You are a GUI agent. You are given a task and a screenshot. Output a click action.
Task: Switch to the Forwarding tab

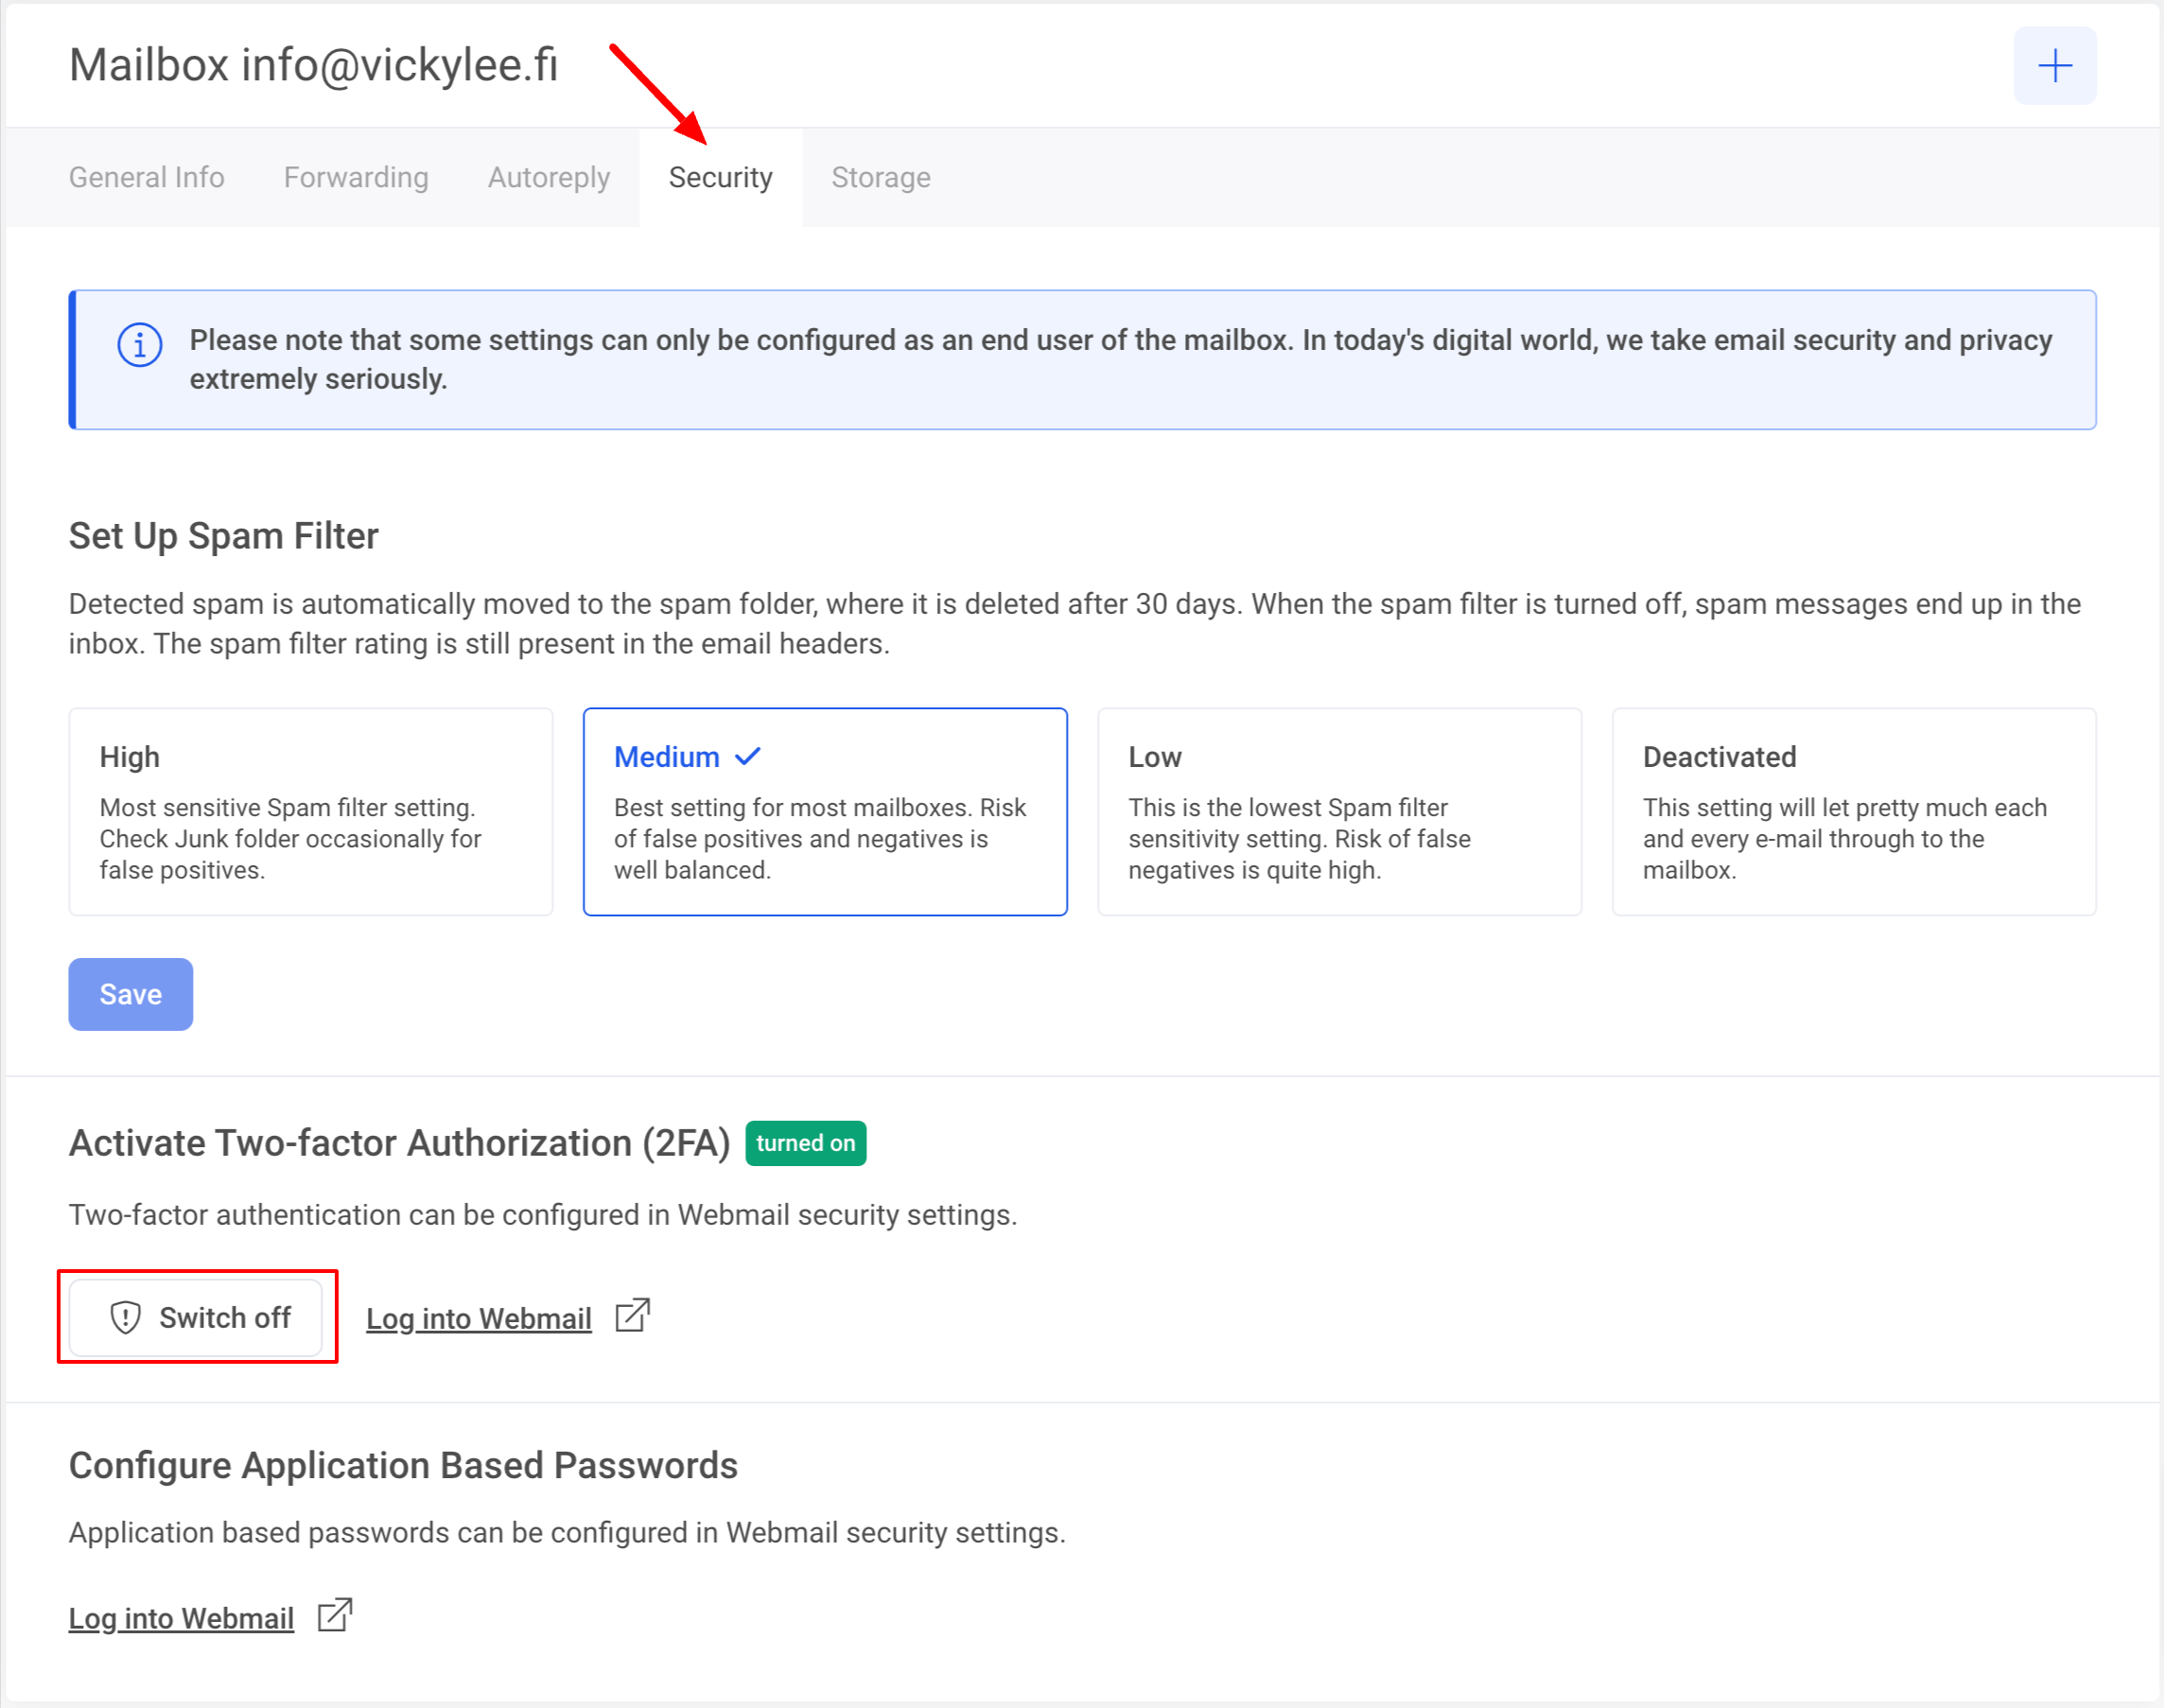pyautogui.click(x=356, y=177)
